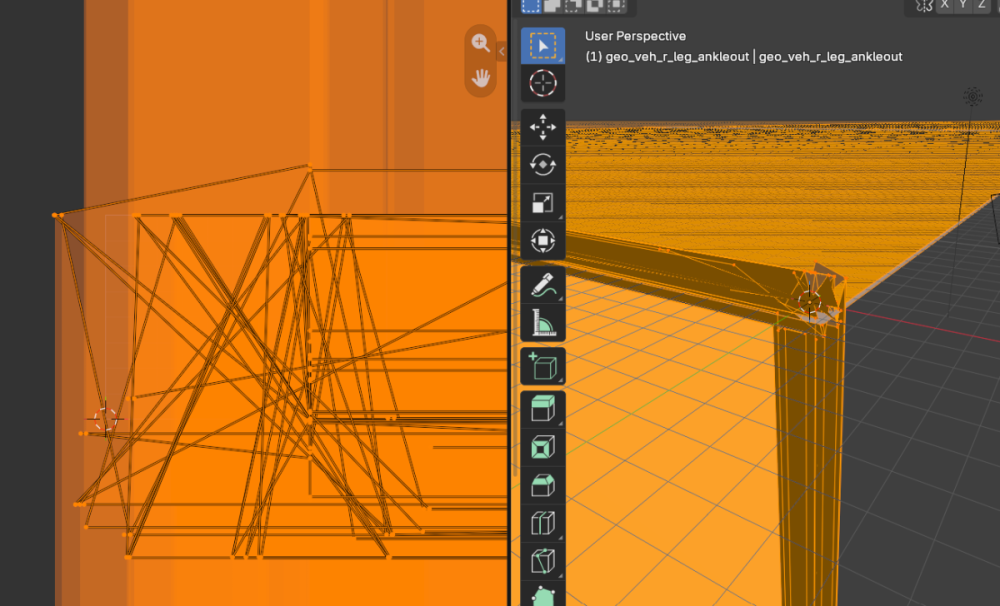Select the Move tool

pos(543,127)
